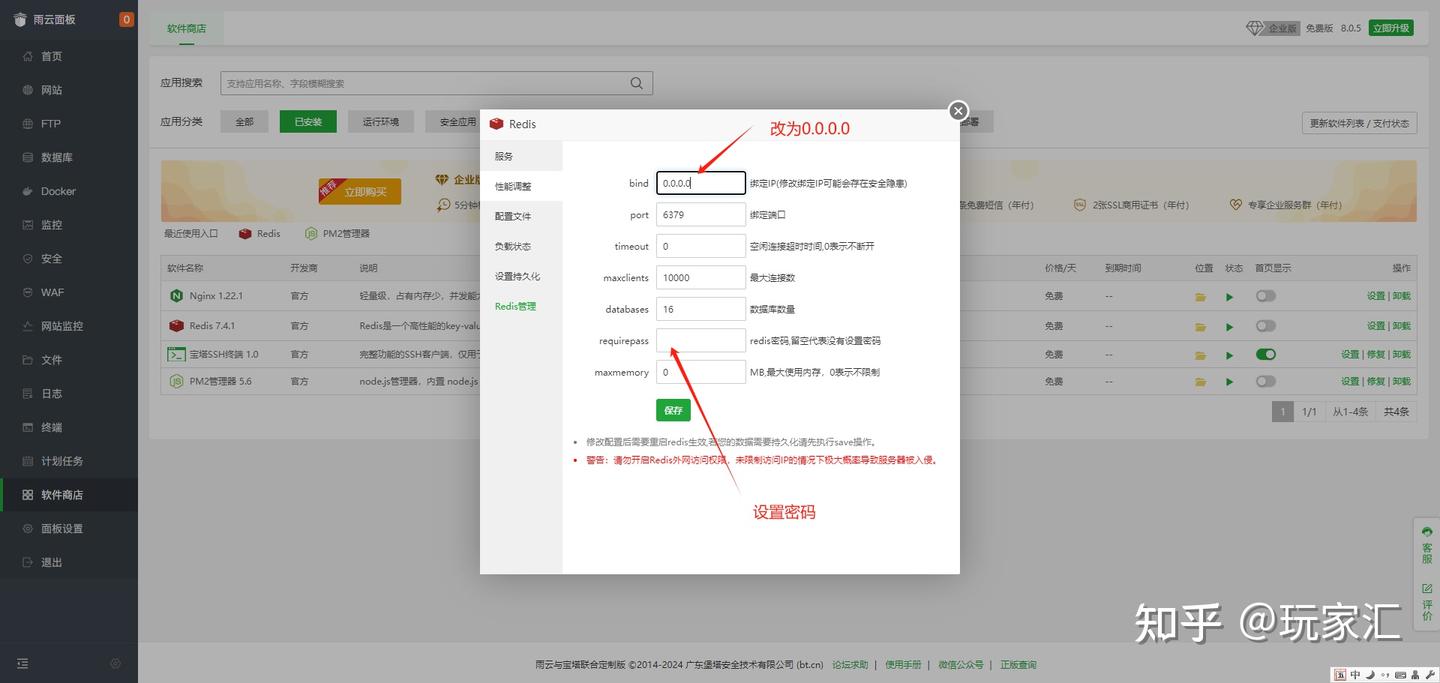
Task: Click 论坛求助 link in the footer
Action: [850, 665]
